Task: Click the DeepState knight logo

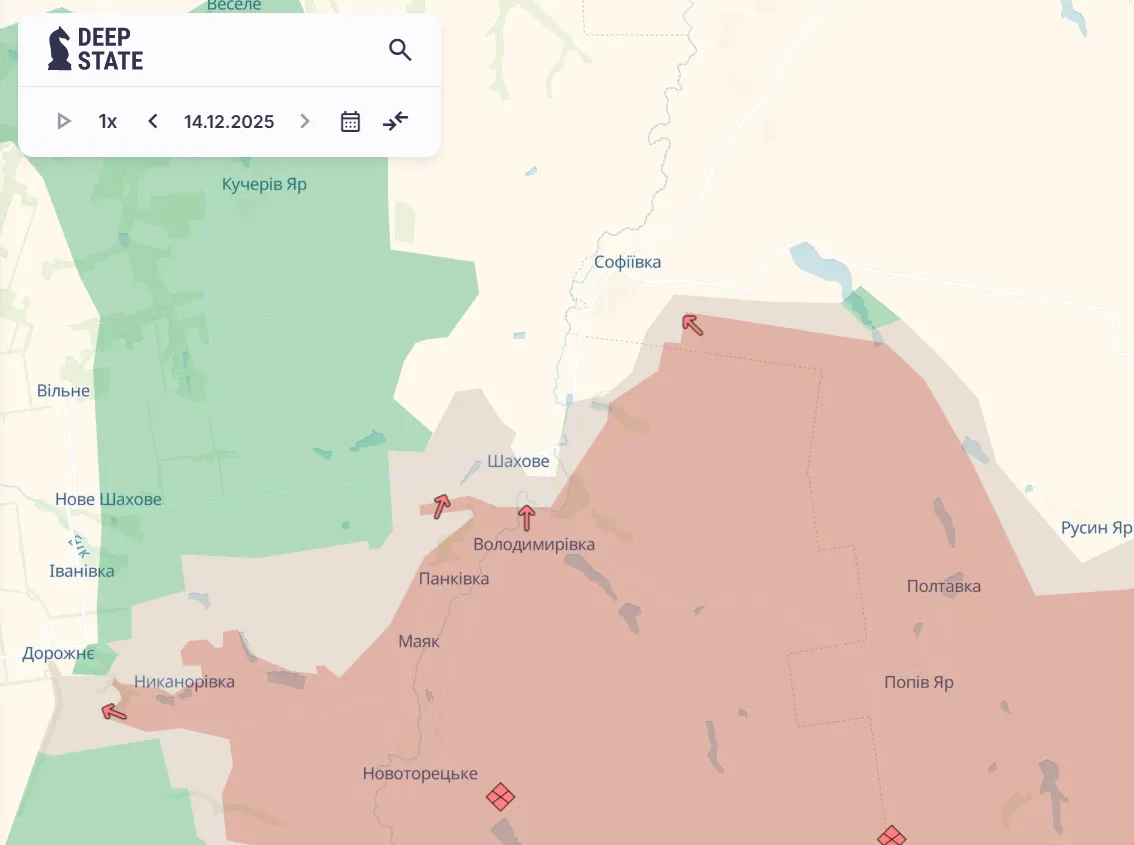Action: click(61, 49)
